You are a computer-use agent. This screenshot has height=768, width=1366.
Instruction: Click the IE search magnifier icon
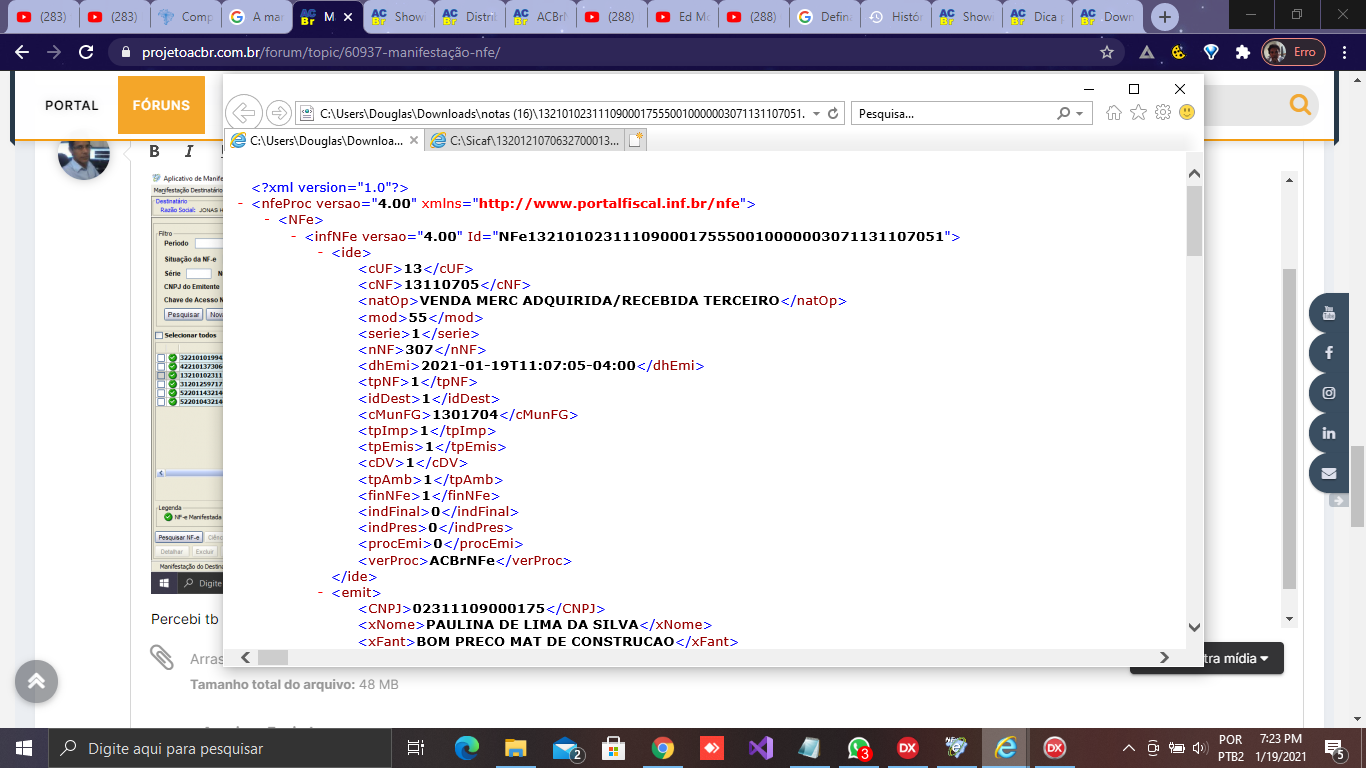(1064, 113)
